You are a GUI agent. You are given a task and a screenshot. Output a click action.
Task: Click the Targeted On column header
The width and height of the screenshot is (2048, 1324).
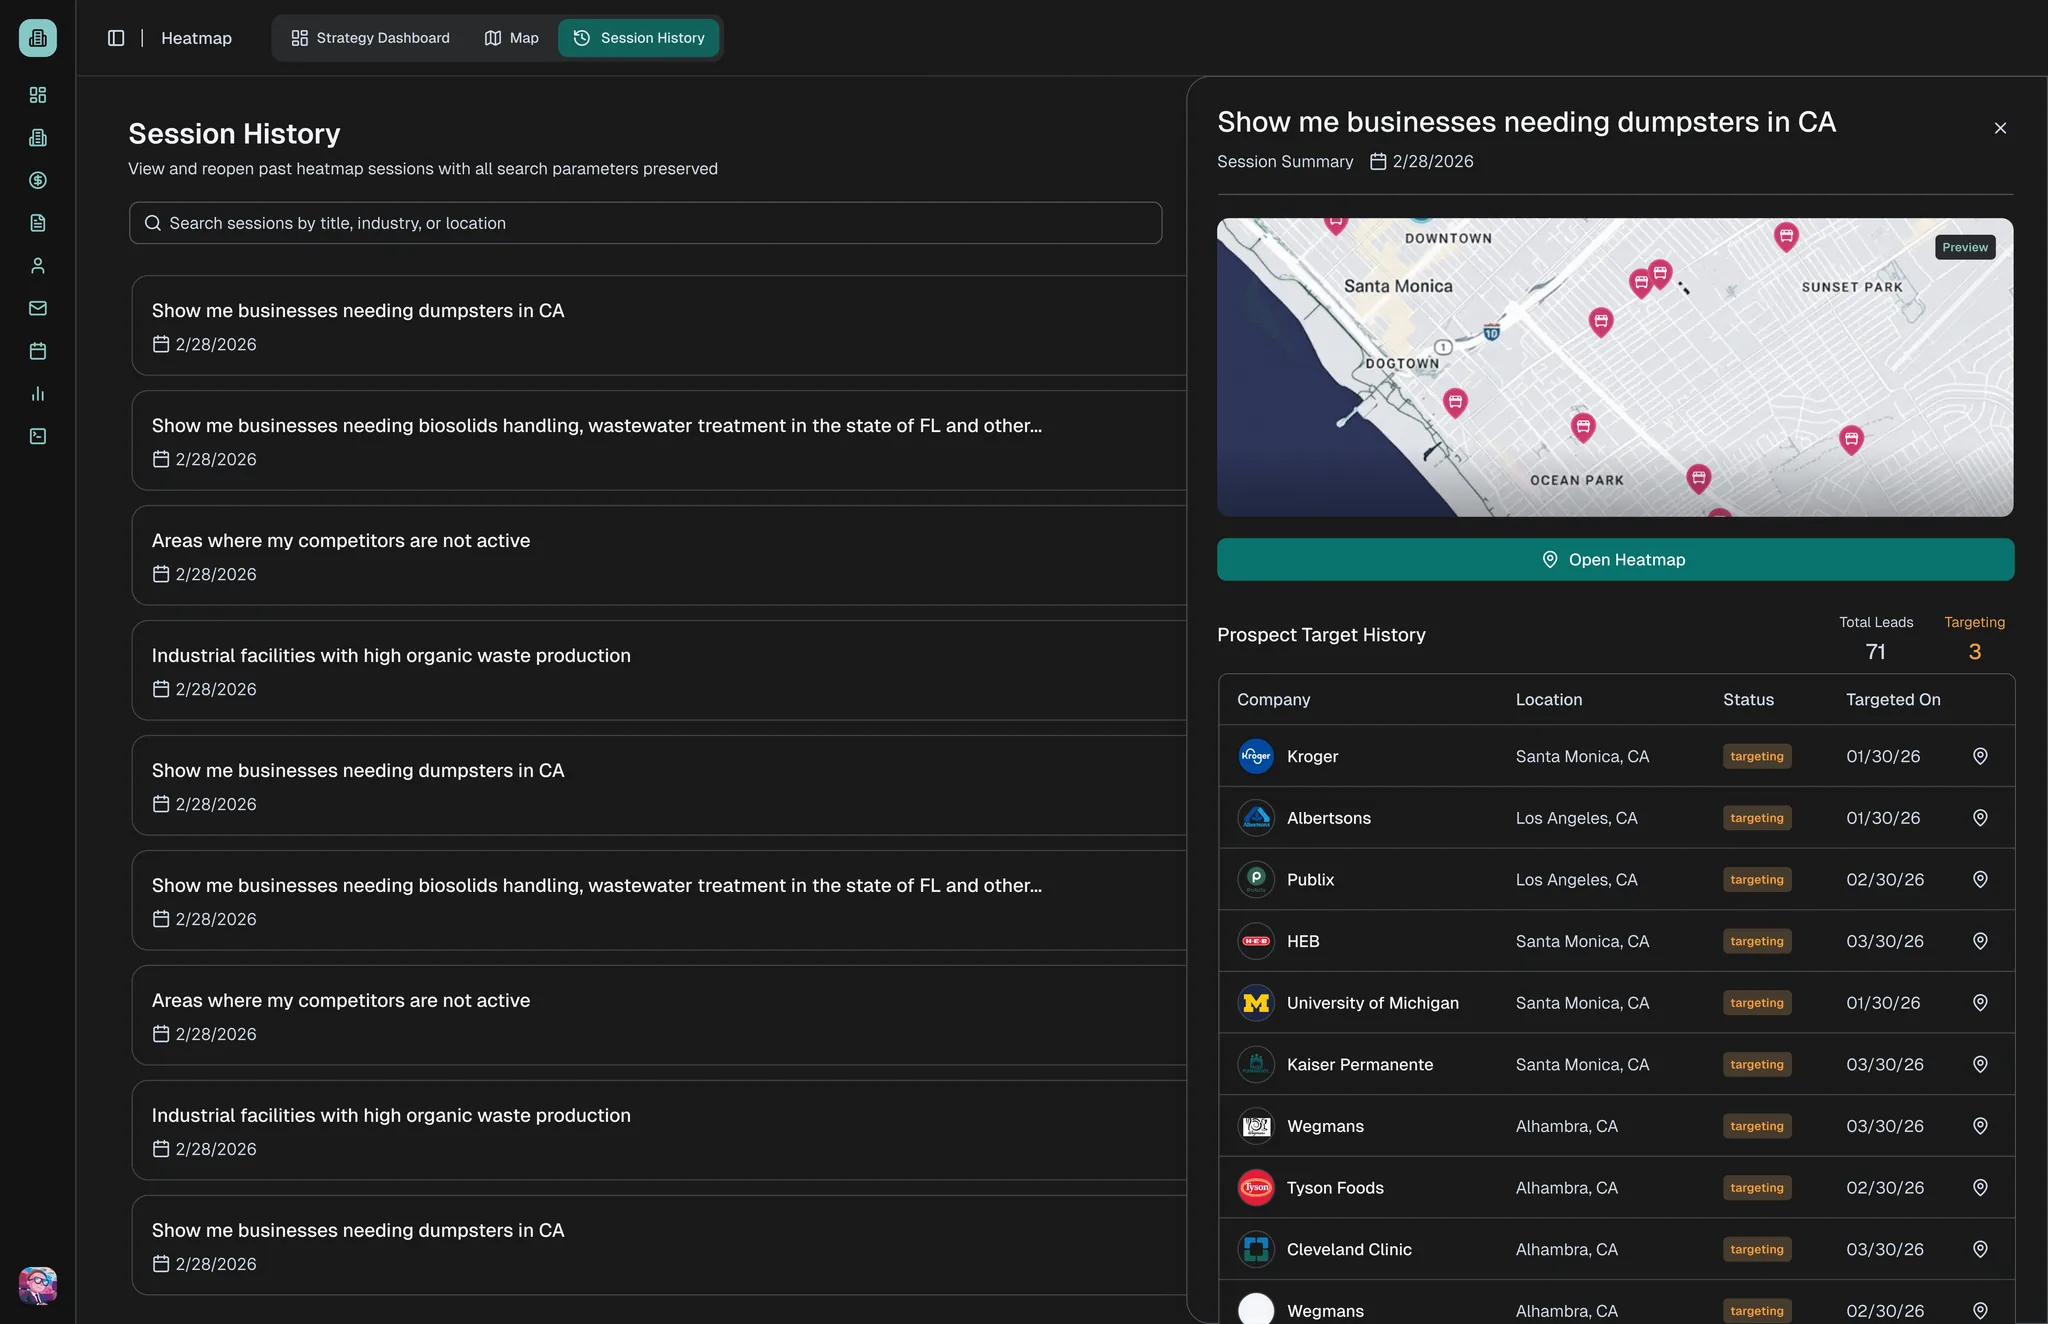1893,700
